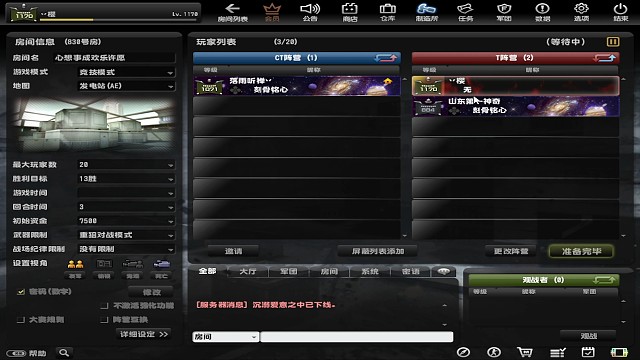Open the 游戏模式 game mode dropdown
Viewport: 640px width, 360px height.
click(x=126, y=72)
